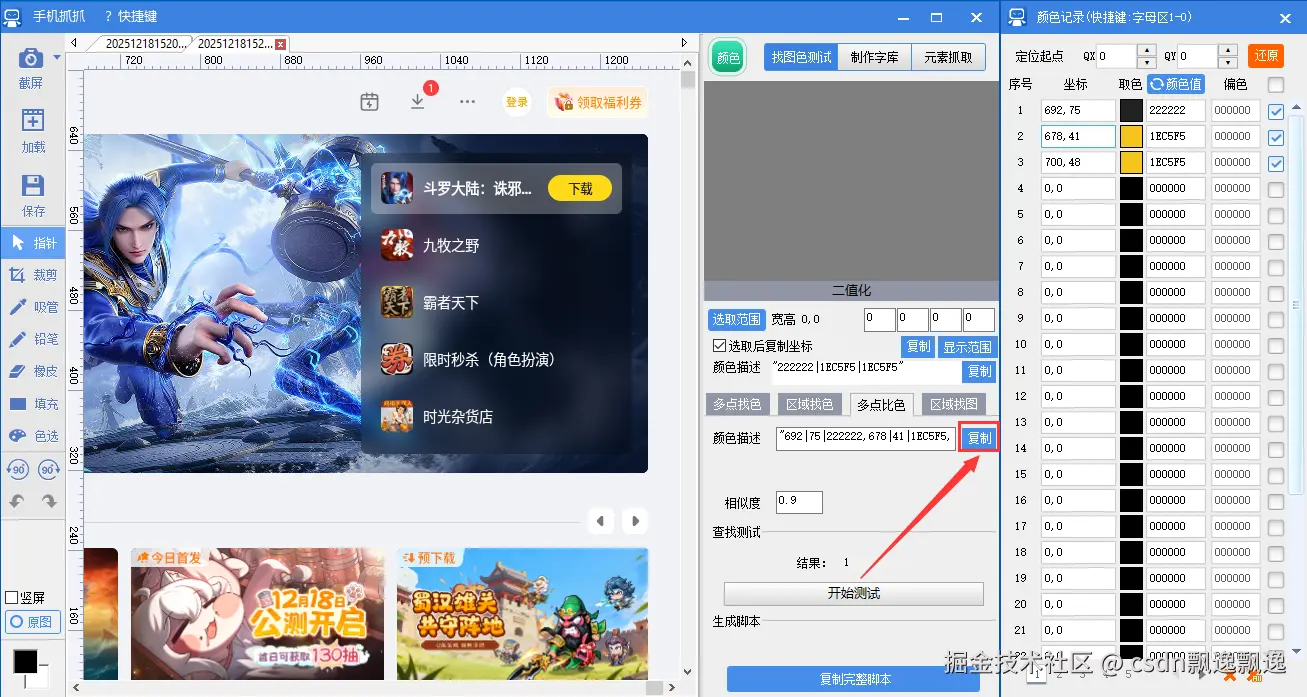1307x697 pixels.
Task: Switch to the 制作字库 tab
Action: pos(875,57)
